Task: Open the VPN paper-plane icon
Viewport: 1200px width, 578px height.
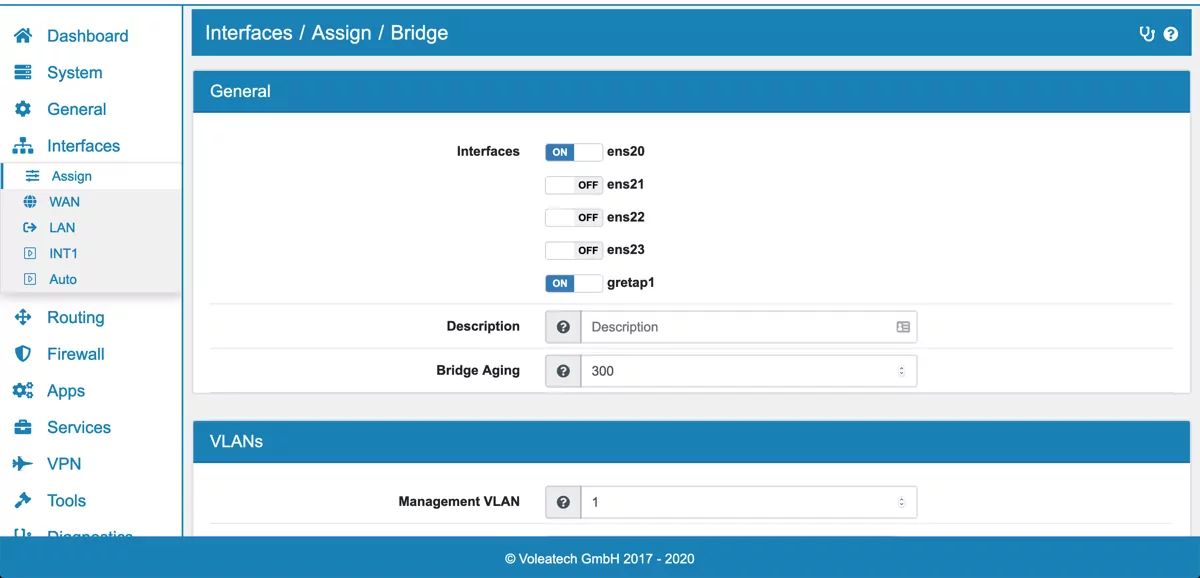Action: 22,463
